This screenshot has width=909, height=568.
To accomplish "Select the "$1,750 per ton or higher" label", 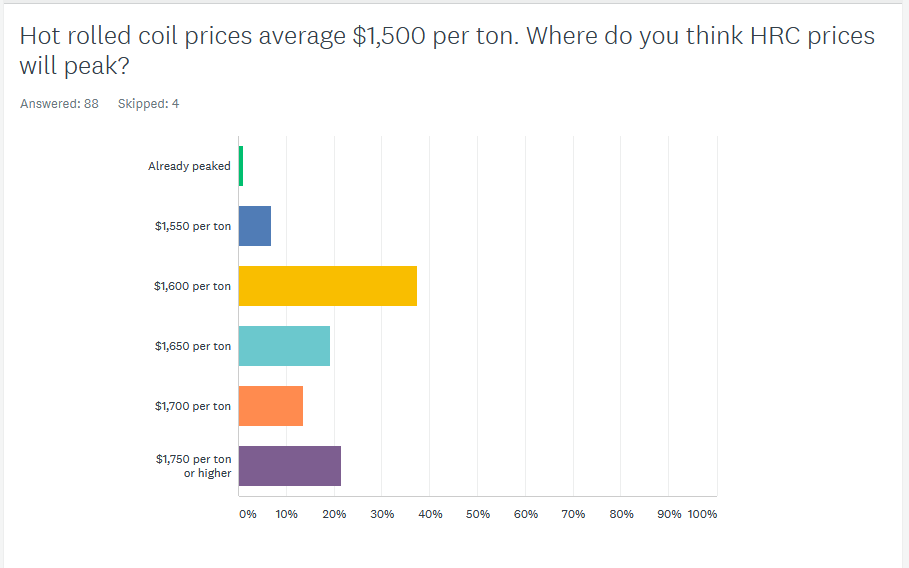I will click(193, 466).
